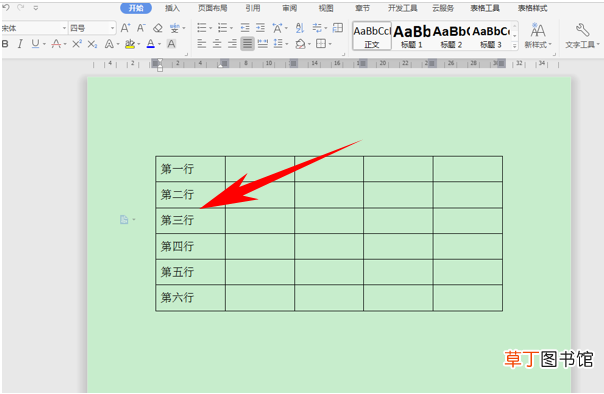Open the 云服务 ribbon tab
Screen dimensions: 604x394
(443, 8)
